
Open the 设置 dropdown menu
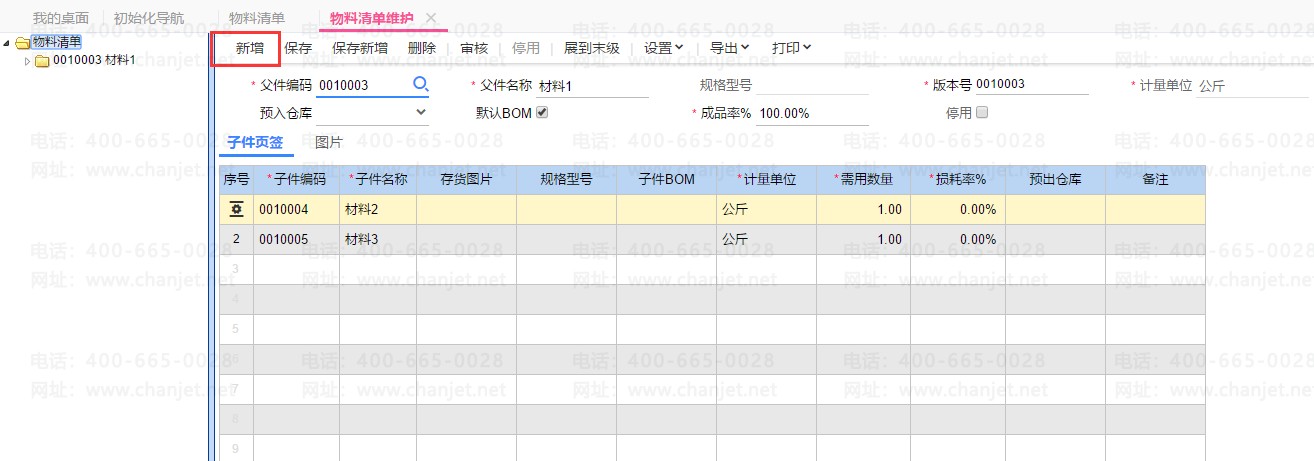pos(663,47)
